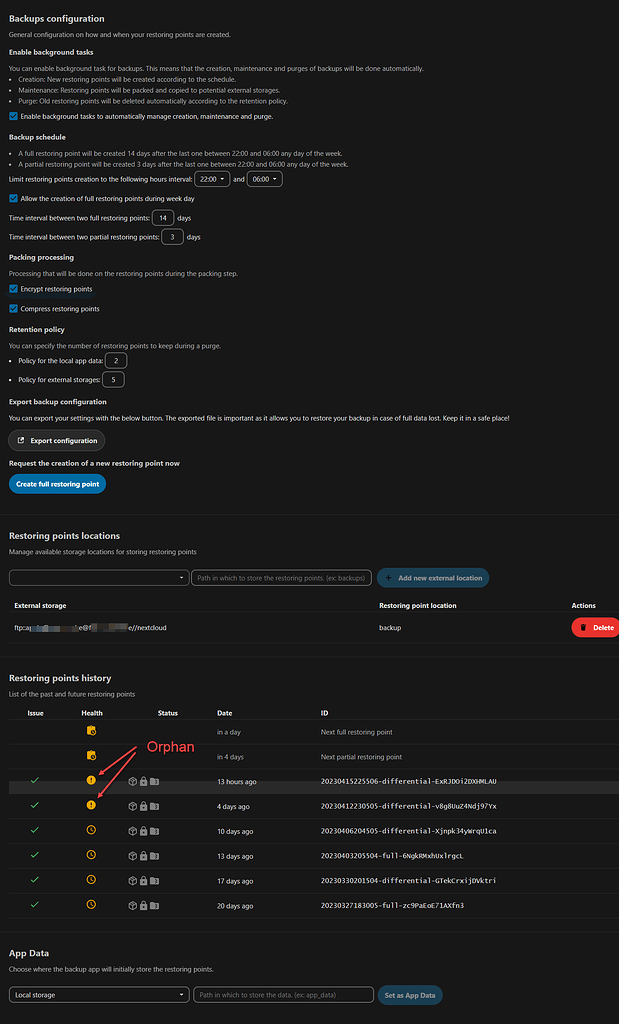
Task: Click the lock status icon in the 4 days ago row
Action: click(143, 806)
